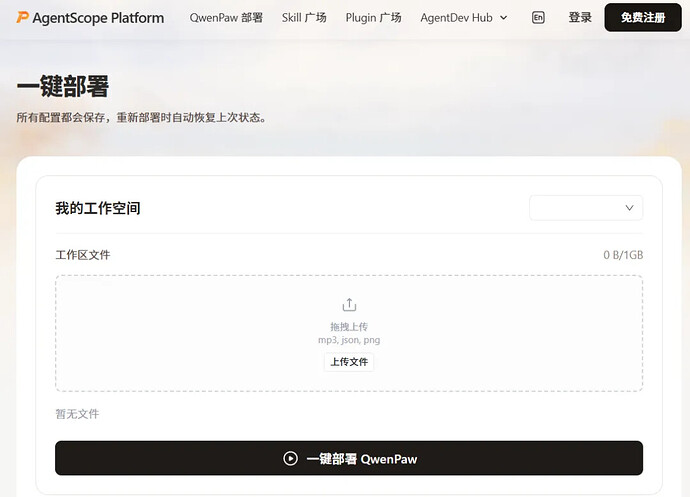Image resolution: width=690 pixels, height=497 pixels.
Task: Click 登录 to sign in
Action: (x=580, y=18)
